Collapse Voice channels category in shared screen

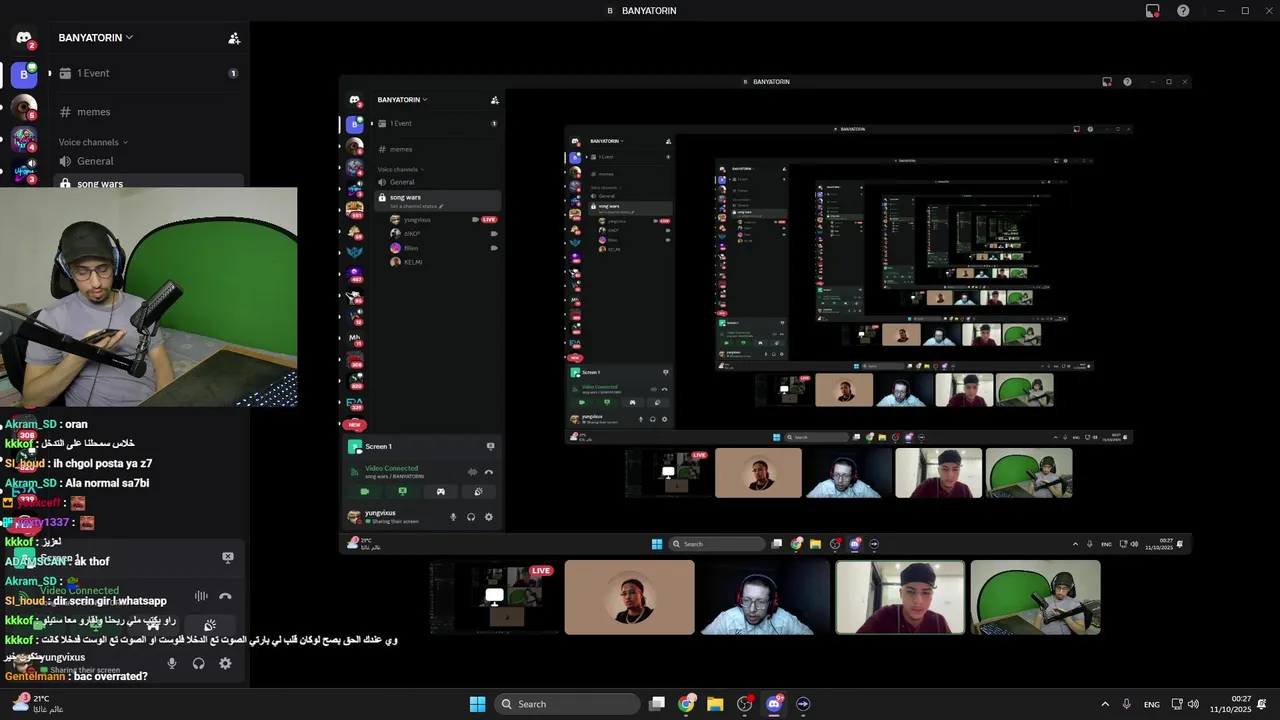[x=401, y=169]
